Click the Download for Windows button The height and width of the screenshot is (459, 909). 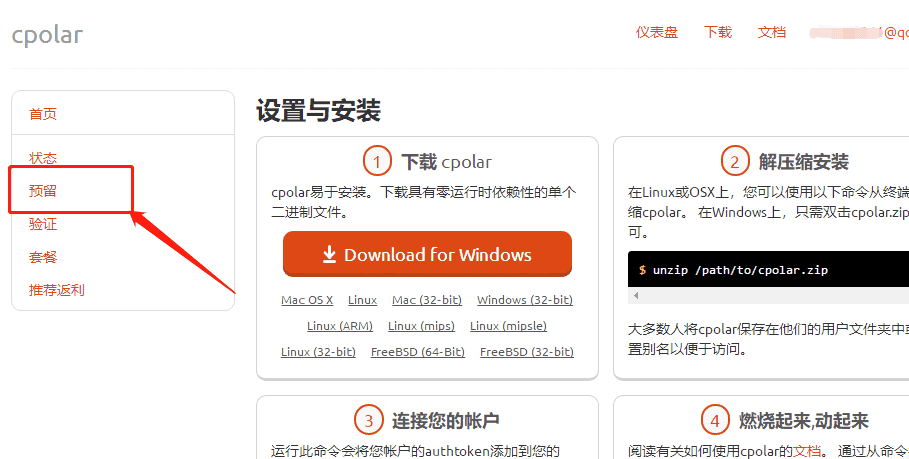click(427, 254)
